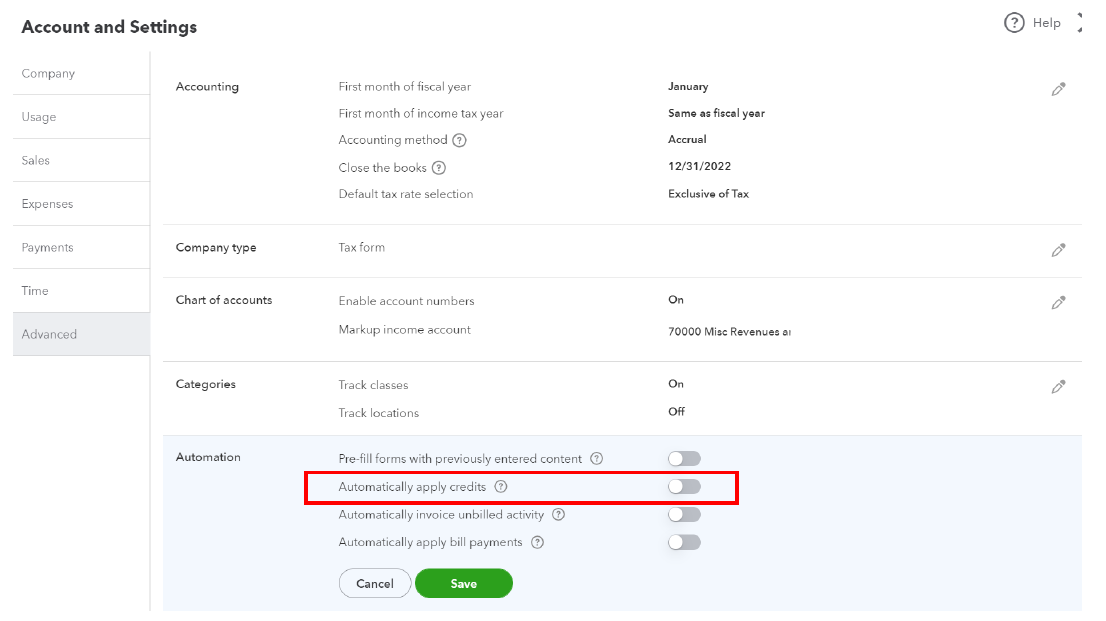Turn on Automatically apply bill payments

[684, 542]
